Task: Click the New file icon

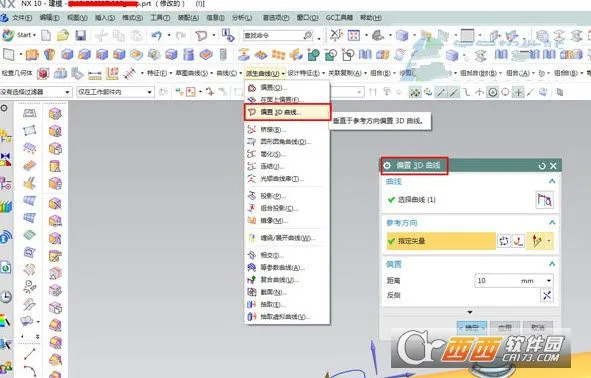Action: coord(46,35)
